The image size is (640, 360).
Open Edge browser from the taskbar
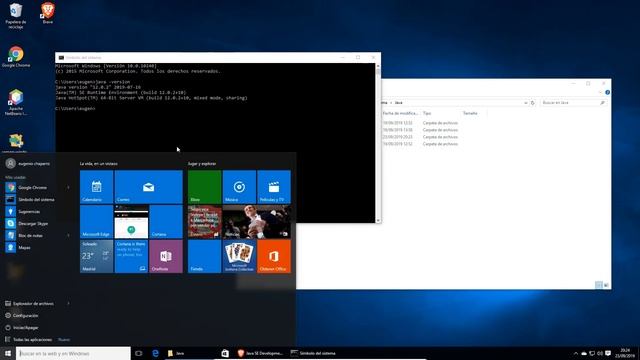click(x=156, y=353)
